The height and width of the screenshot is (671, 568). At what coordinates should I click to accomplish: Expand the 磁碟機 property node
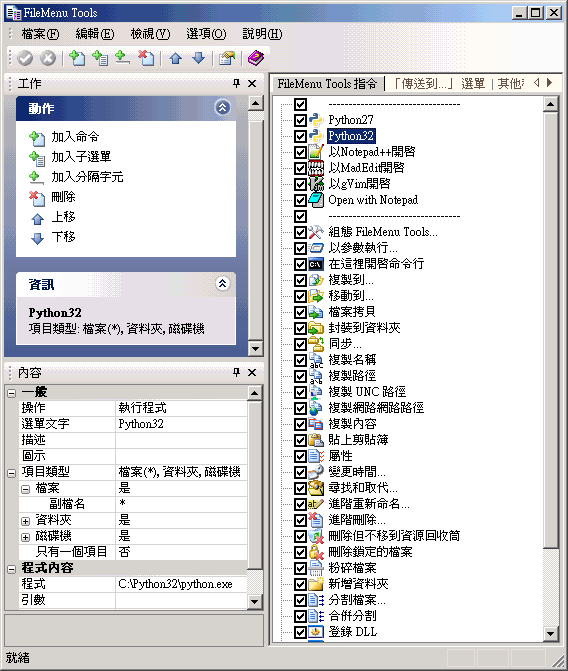click(x=26, y=537)
